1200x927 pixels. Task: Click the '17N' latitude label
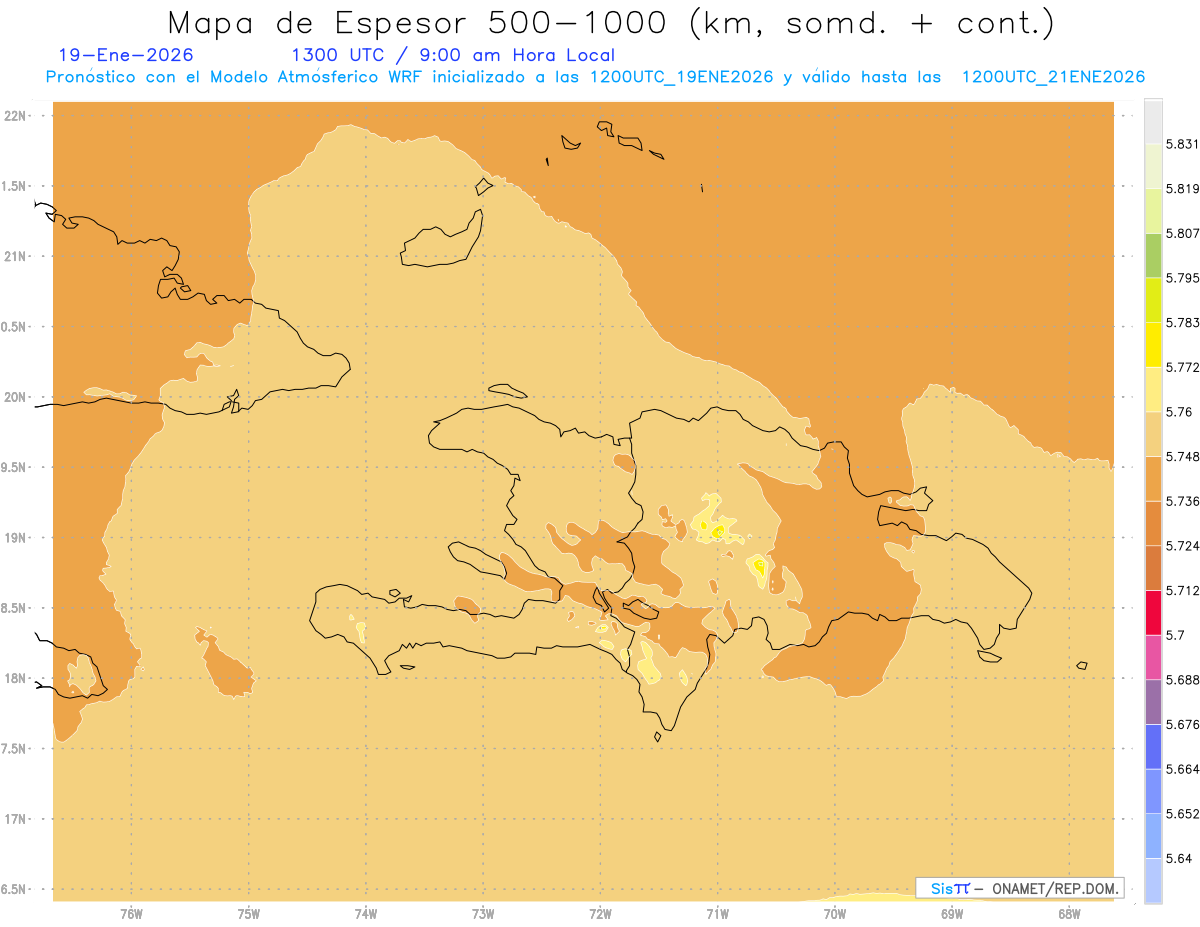click(x=15, y=819)
